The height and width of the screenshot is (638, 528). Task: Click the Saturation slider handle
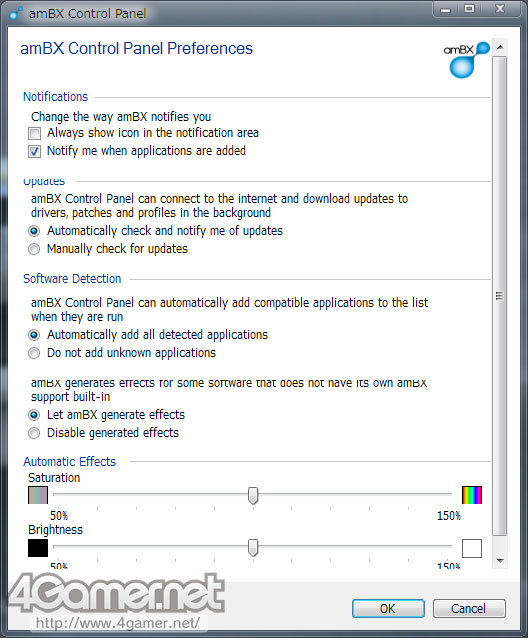coord(253,496)
